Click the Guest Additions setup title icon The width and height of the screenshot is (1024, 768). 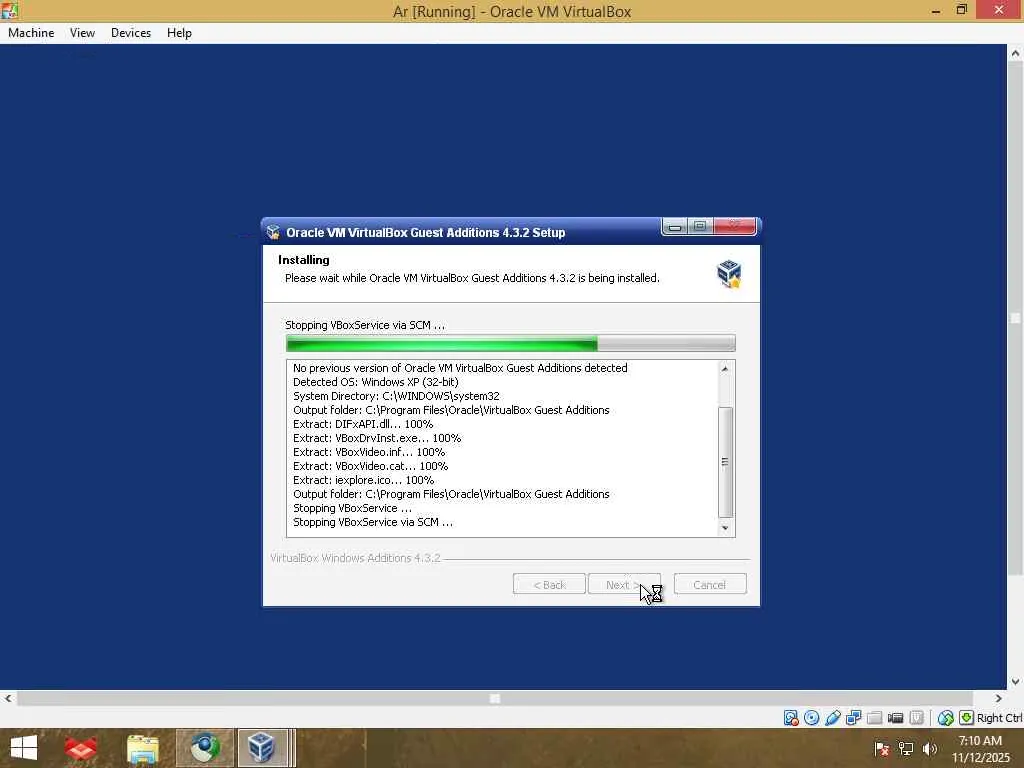coord(274,232)
